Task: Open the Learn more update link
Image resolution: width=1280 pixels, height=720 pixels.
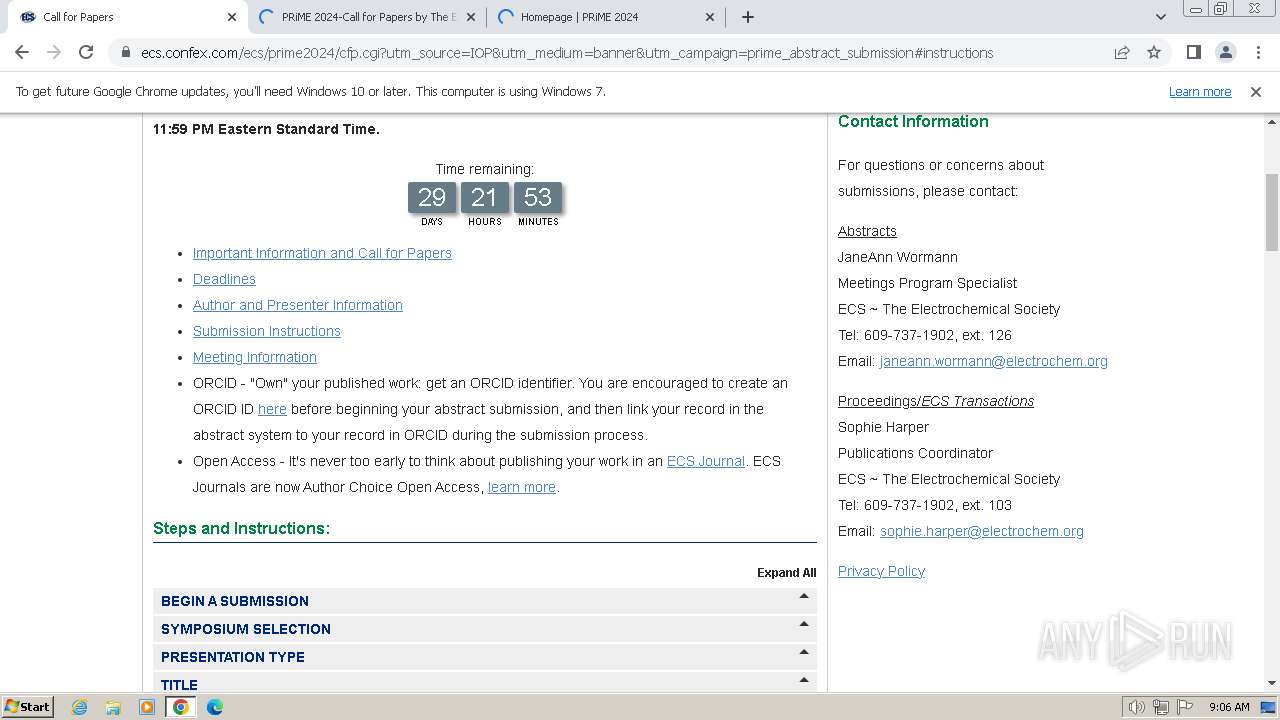Action: tap(1200, 92)
